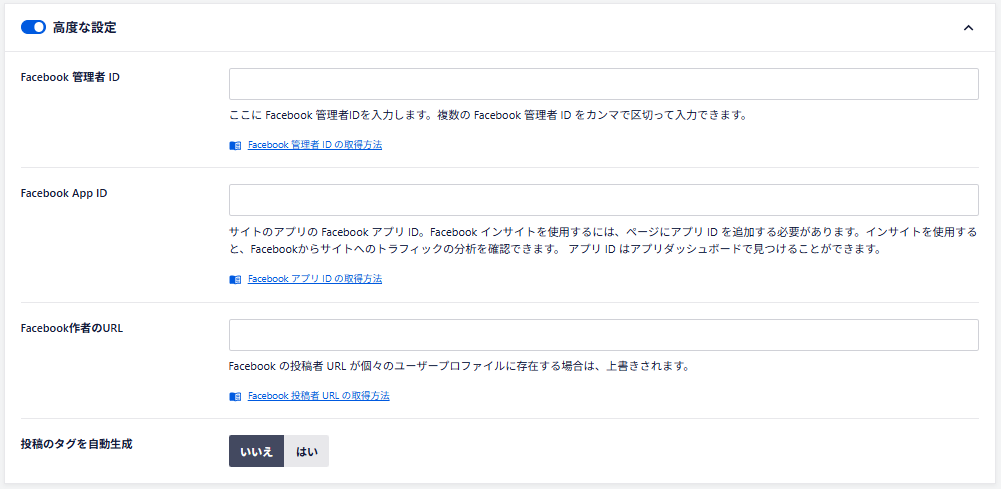1001x489 pixels.
Task: Click the Facebook 管理者 ID field label
Action: (x=70, y=77)
